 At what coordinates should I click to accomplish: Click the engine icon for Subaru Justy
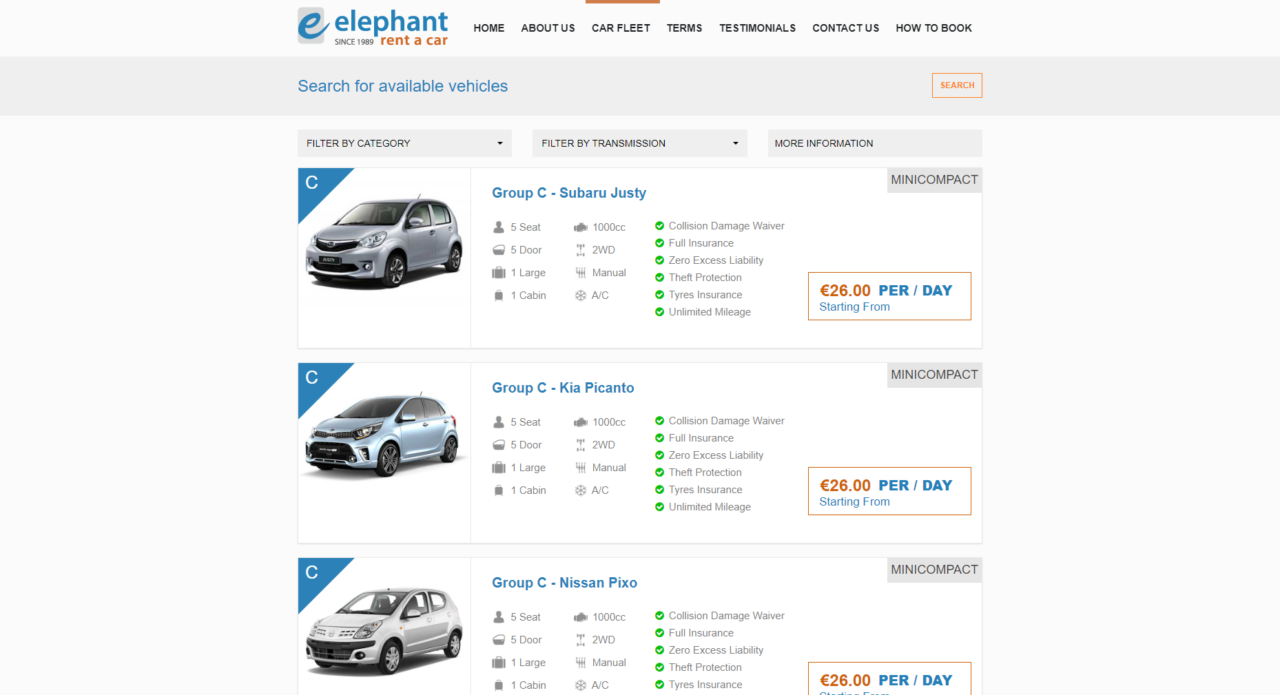coord(580,227)
